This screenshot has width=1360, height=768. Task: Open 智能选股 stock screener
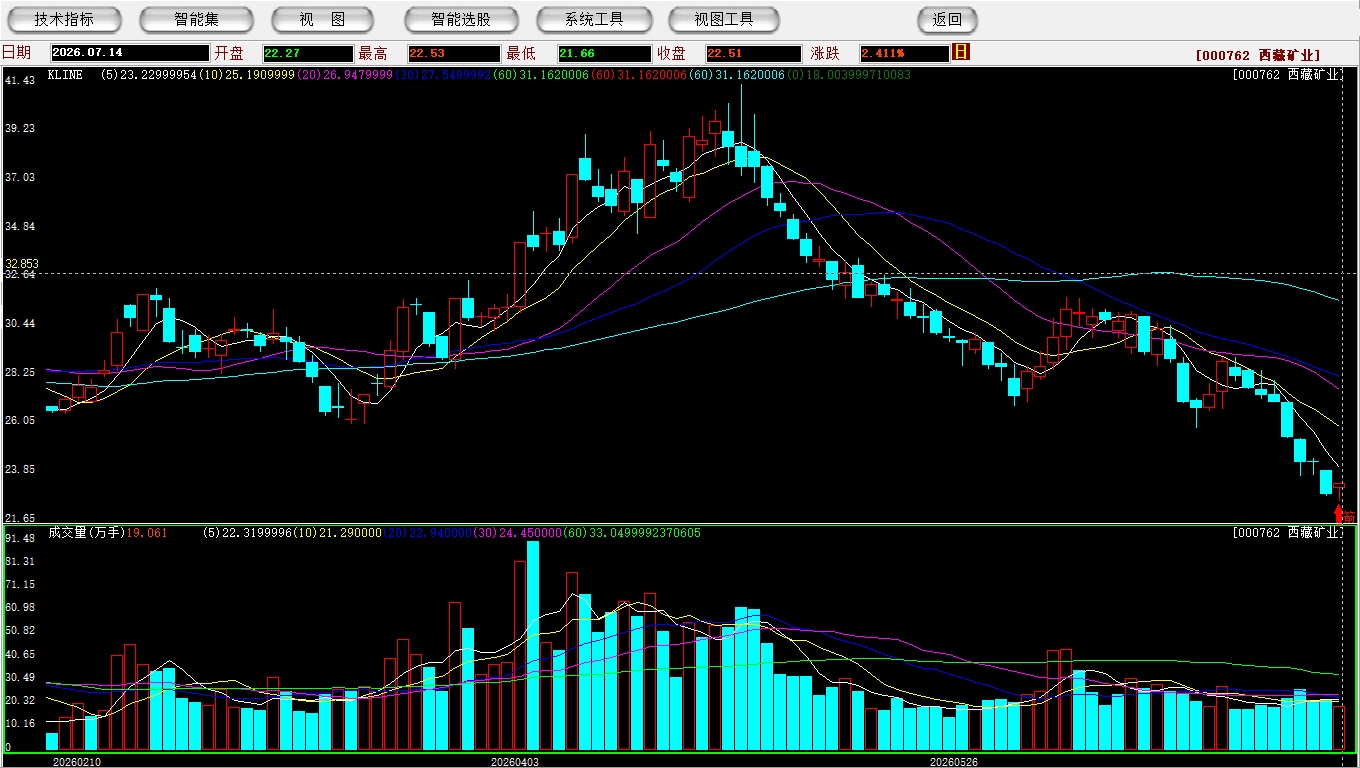pyautogui.click(x=461, y=19)
